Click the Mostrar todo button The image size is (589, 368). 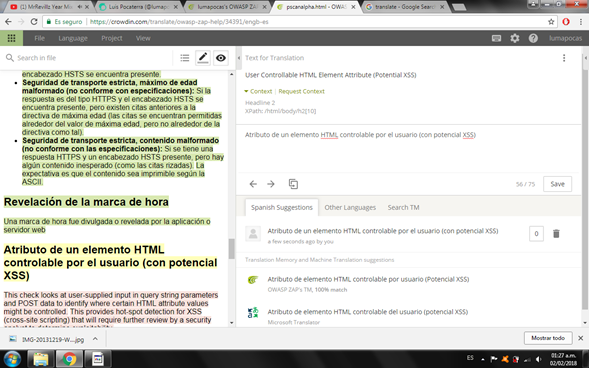[x=548, y=338]
